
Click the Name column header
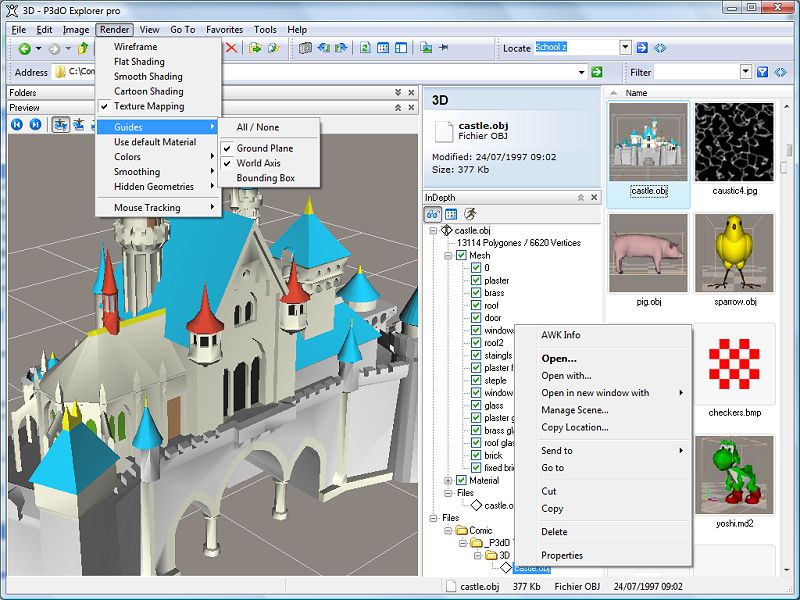(x=636, y=93)
